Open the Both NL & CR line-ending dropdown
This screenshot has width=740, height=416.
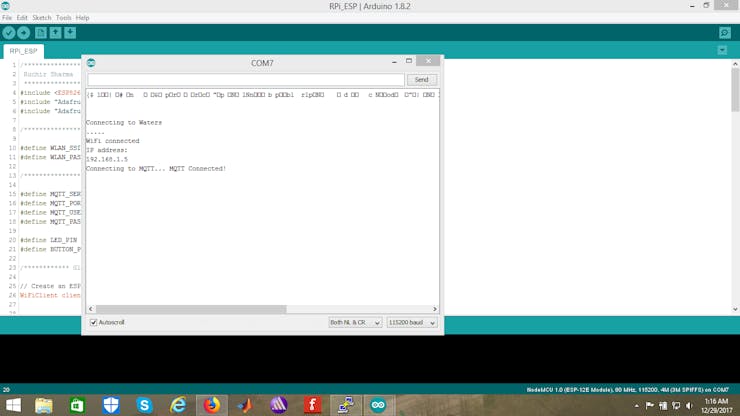point(355,323)
